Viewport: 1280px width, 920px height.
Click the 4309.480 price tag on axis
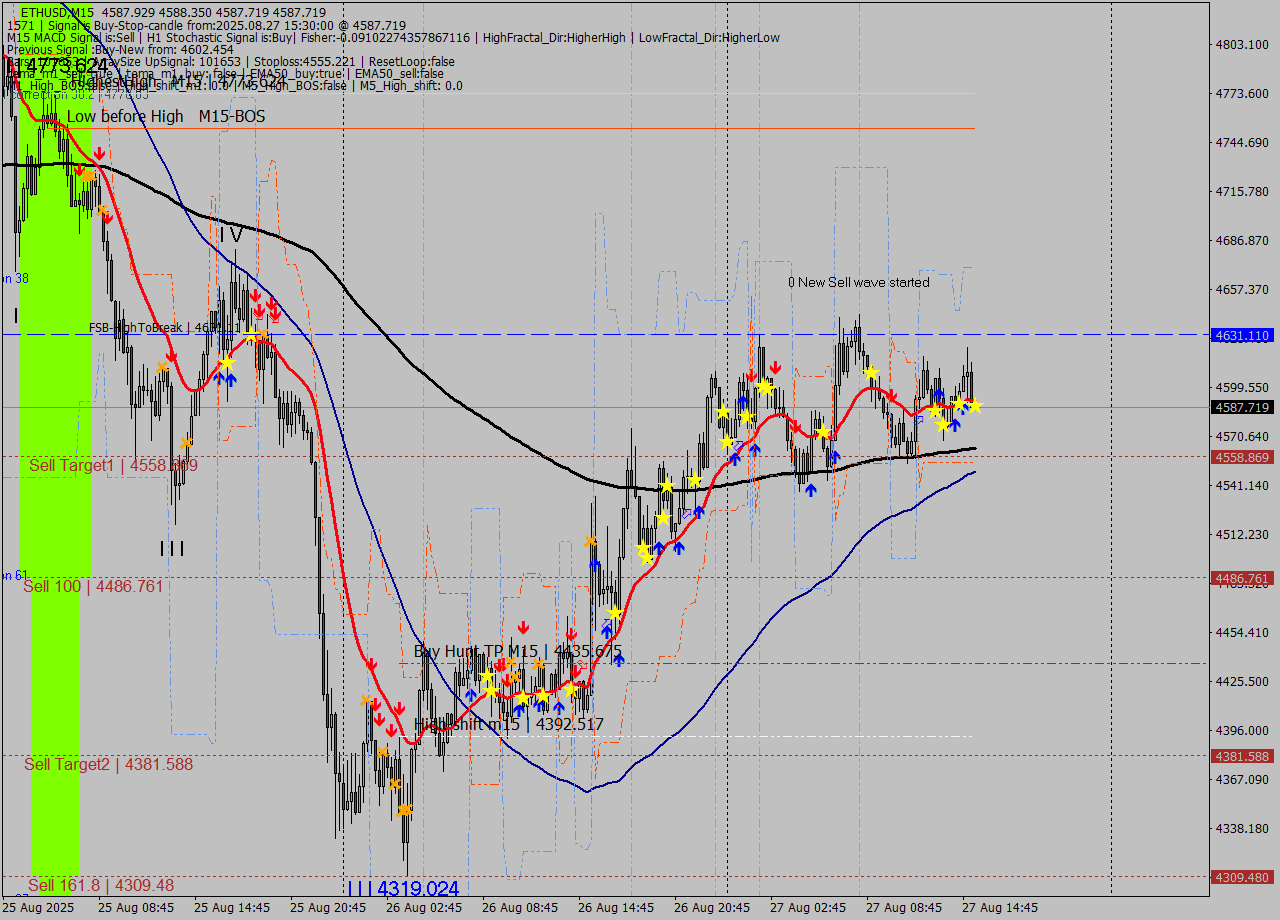pos(1242,877)
